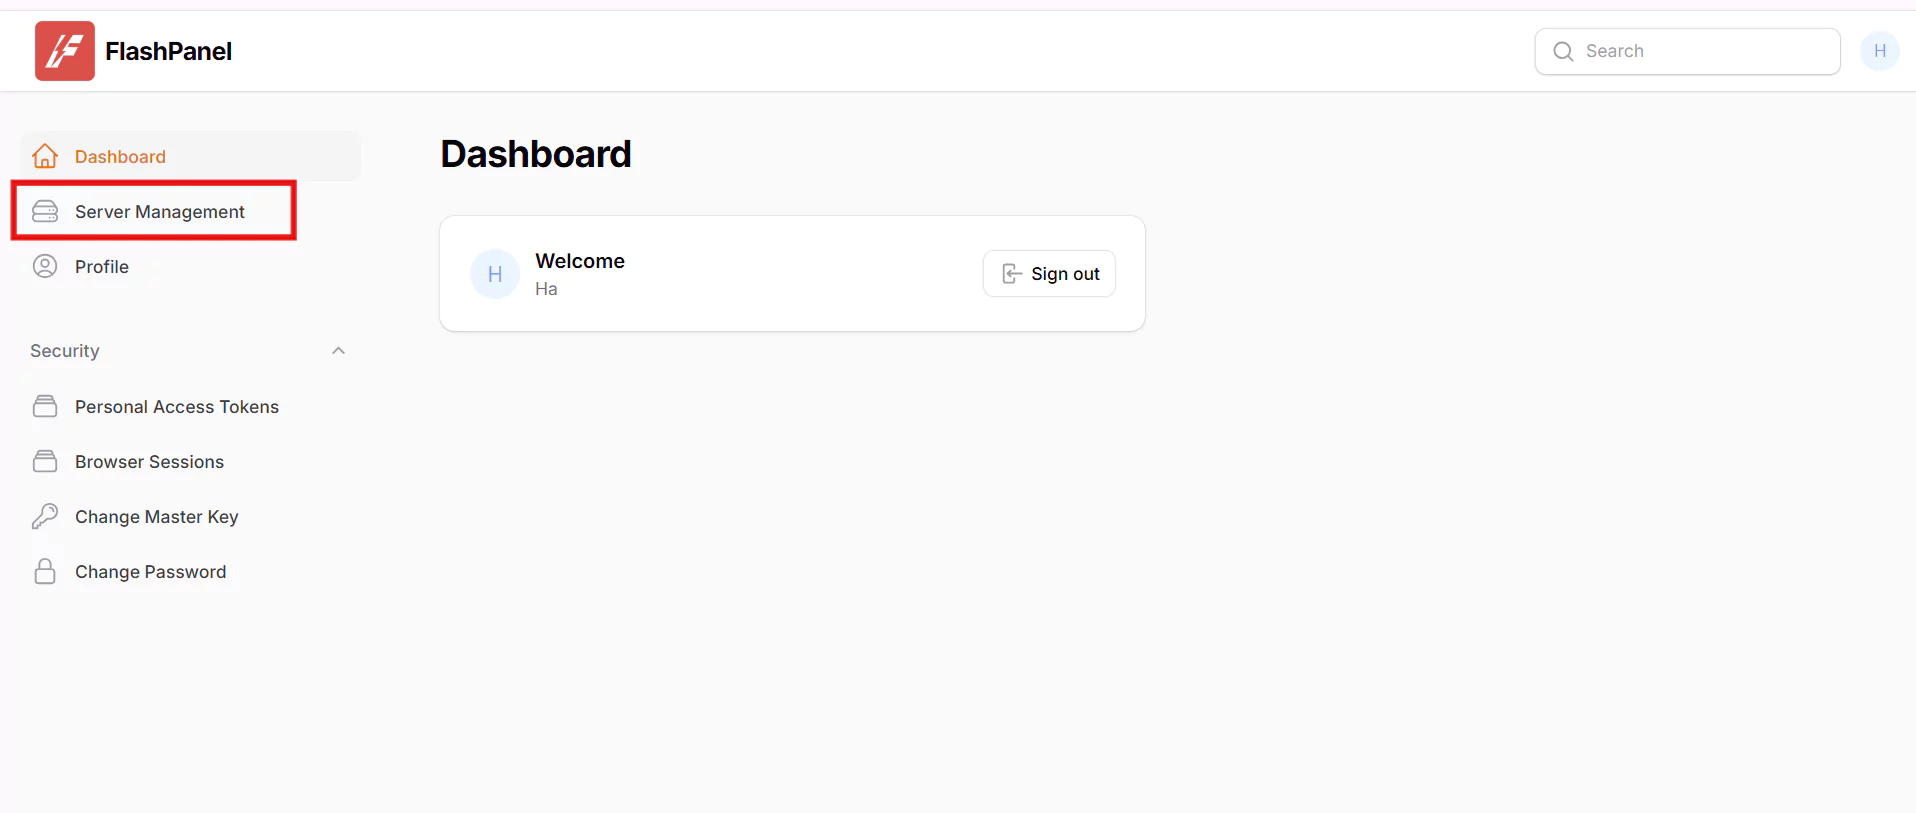Click the Change Password lock icon

(45, 571)
